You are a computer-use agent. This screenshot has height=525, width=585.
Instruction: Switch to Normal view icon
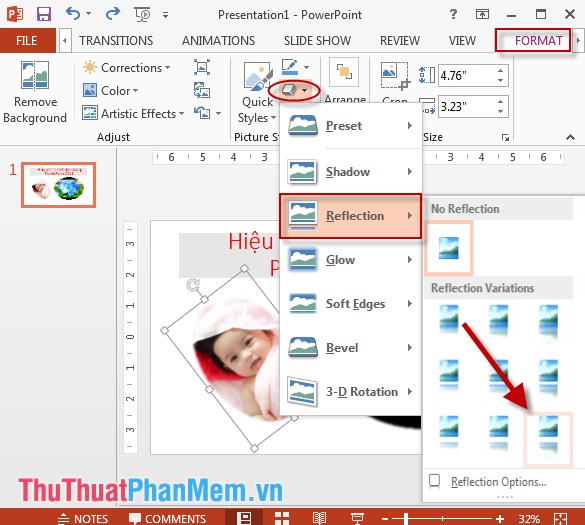point(245,518)
